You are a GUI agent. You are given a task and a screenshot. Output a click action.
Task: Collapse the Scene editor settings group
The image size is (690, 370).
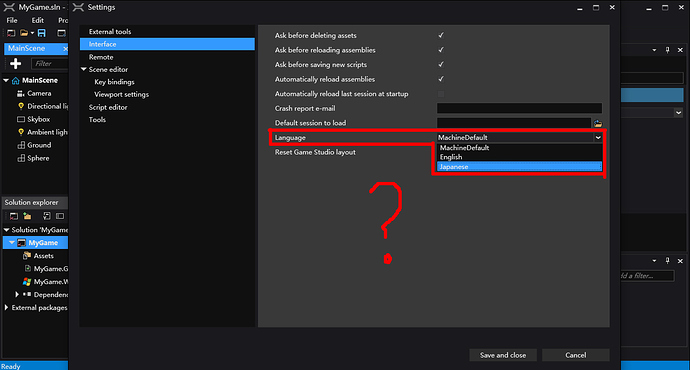[84, 70]
